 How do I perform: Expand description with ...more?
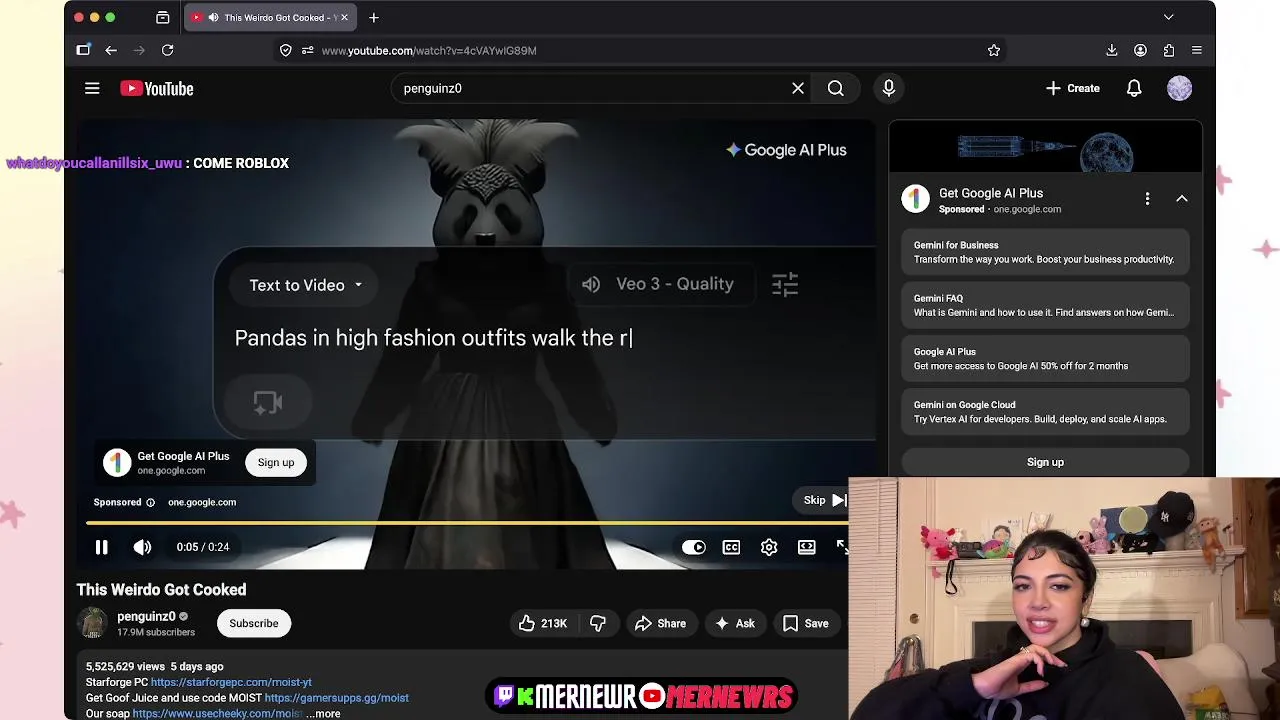pyautogui.click(x=324, y=714)
